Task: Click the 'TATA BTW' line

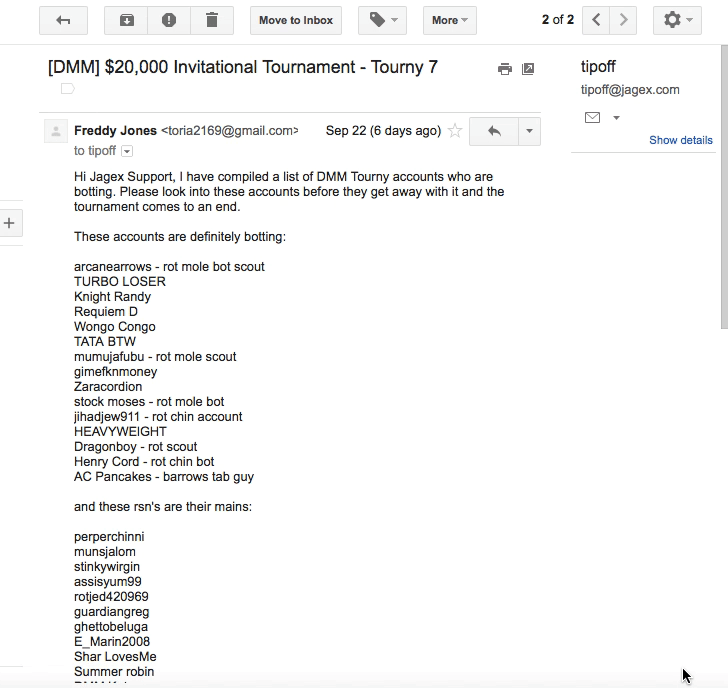Action: [105, 342]
